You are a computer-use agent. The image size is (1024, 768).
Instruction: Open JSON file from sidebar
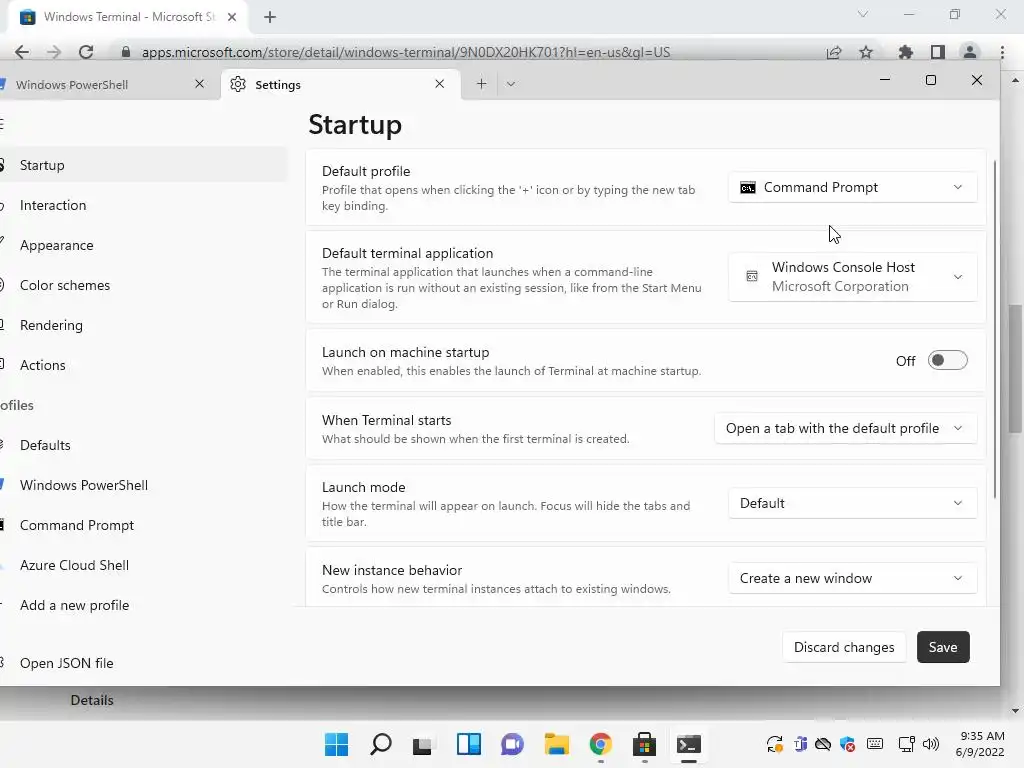click(x=142, y=663)
